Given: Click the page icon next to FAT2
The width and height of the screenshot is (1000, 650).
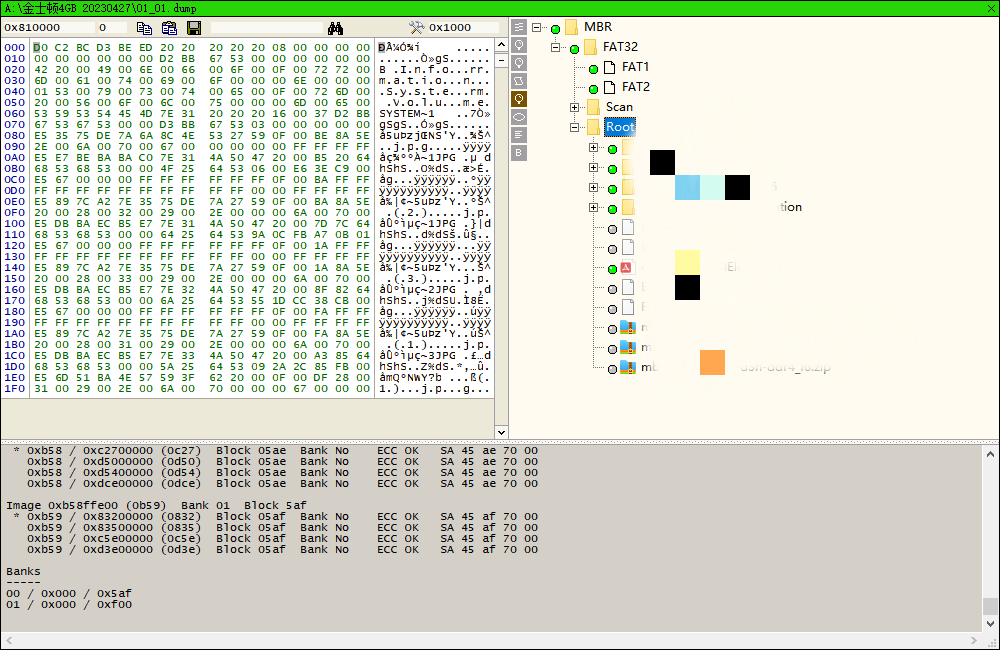Looking at the screenshot, I should coord(610,87).
